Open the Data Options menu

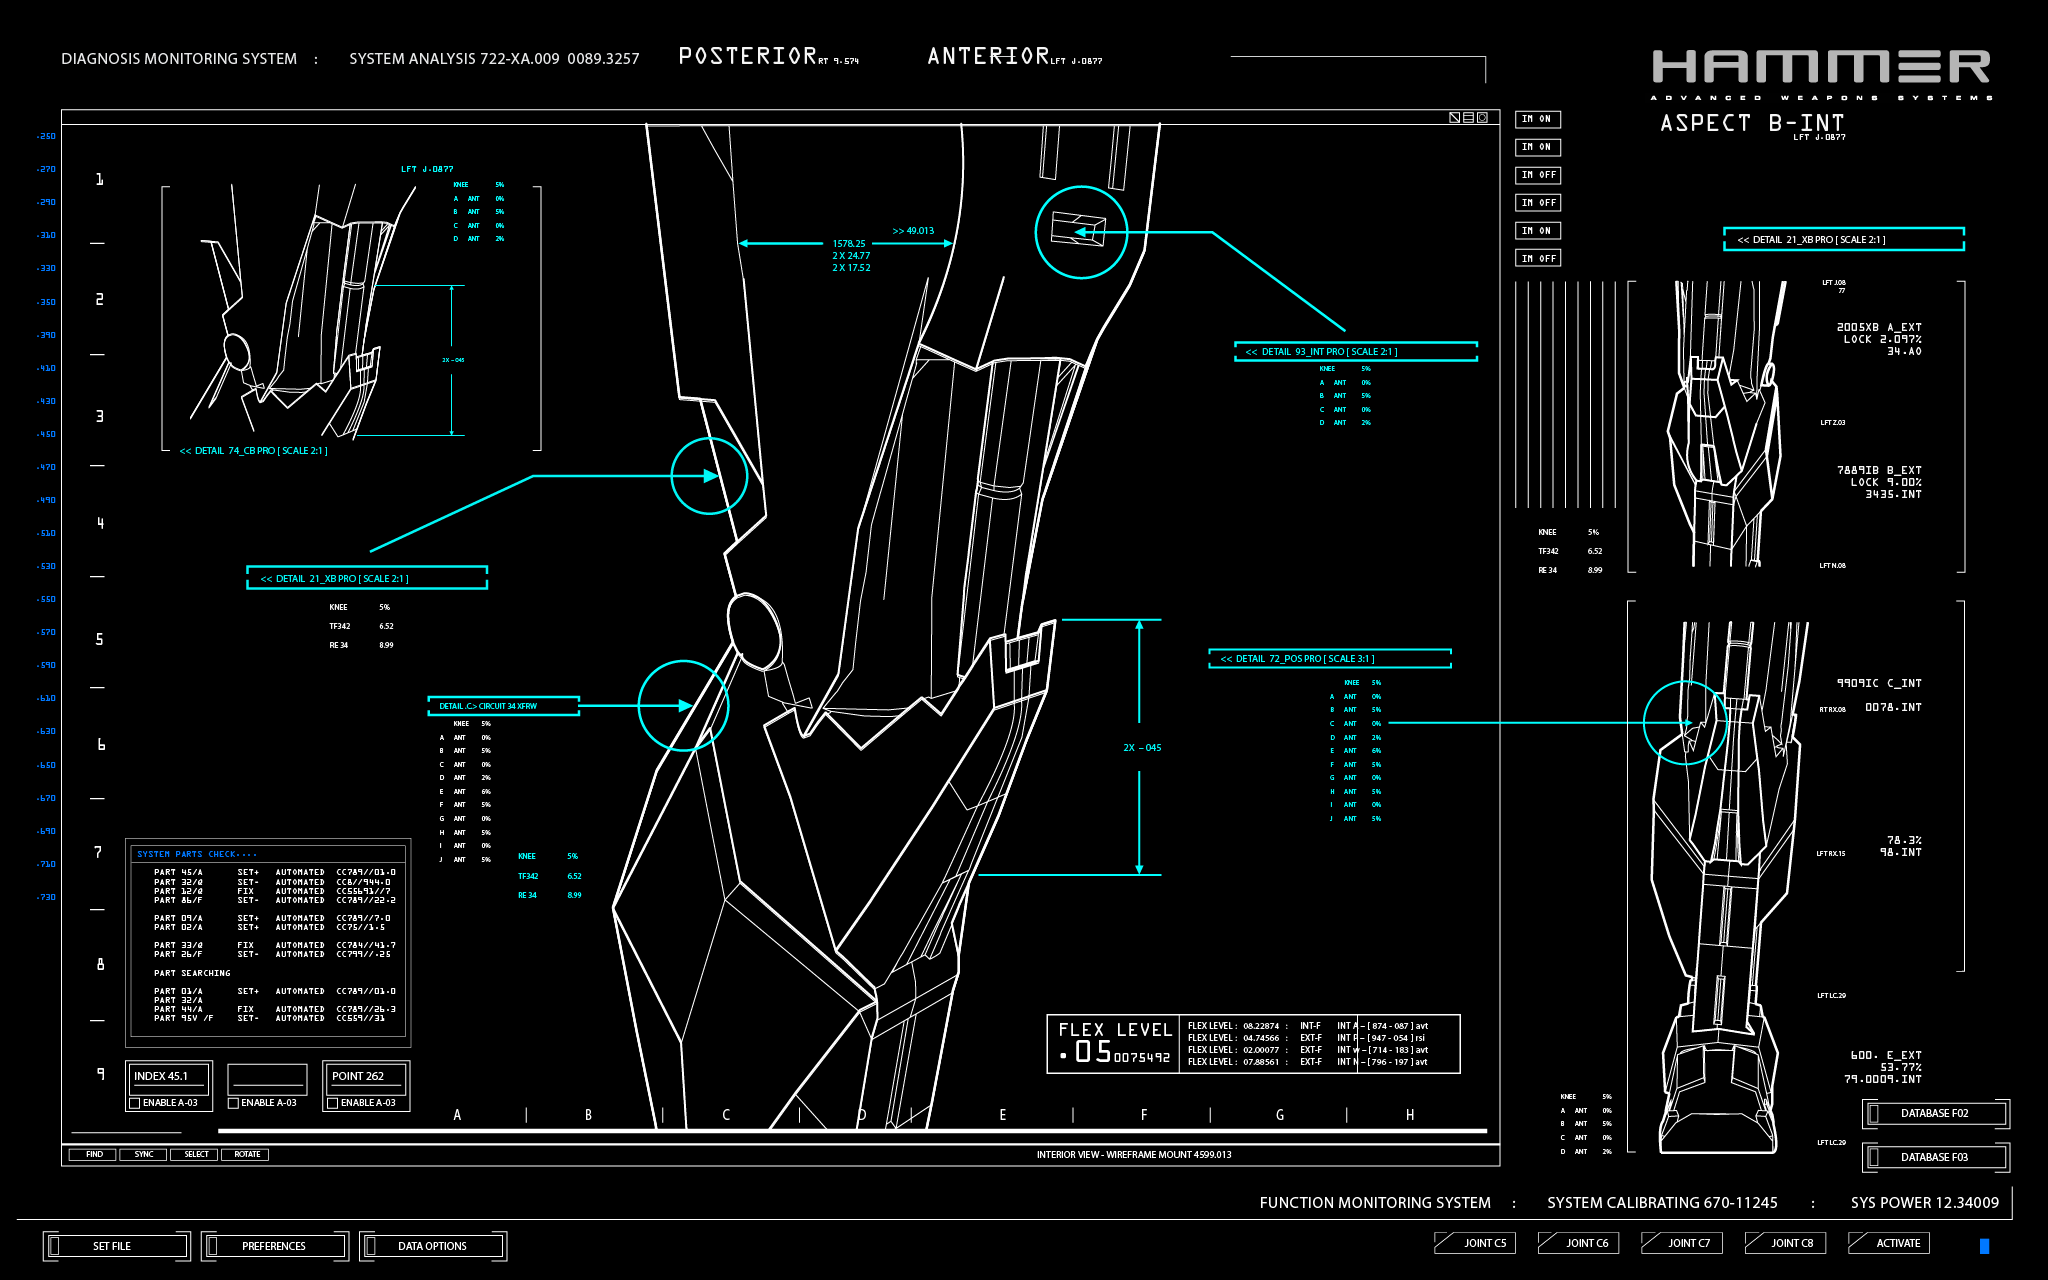coord(432,1246)
